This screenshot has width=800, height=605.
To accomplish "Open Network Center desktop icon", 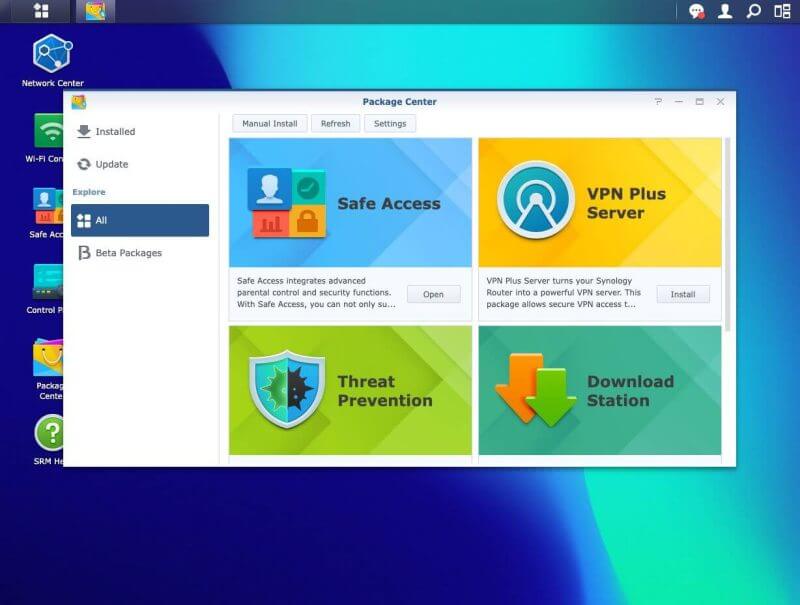I will (53, 60).
